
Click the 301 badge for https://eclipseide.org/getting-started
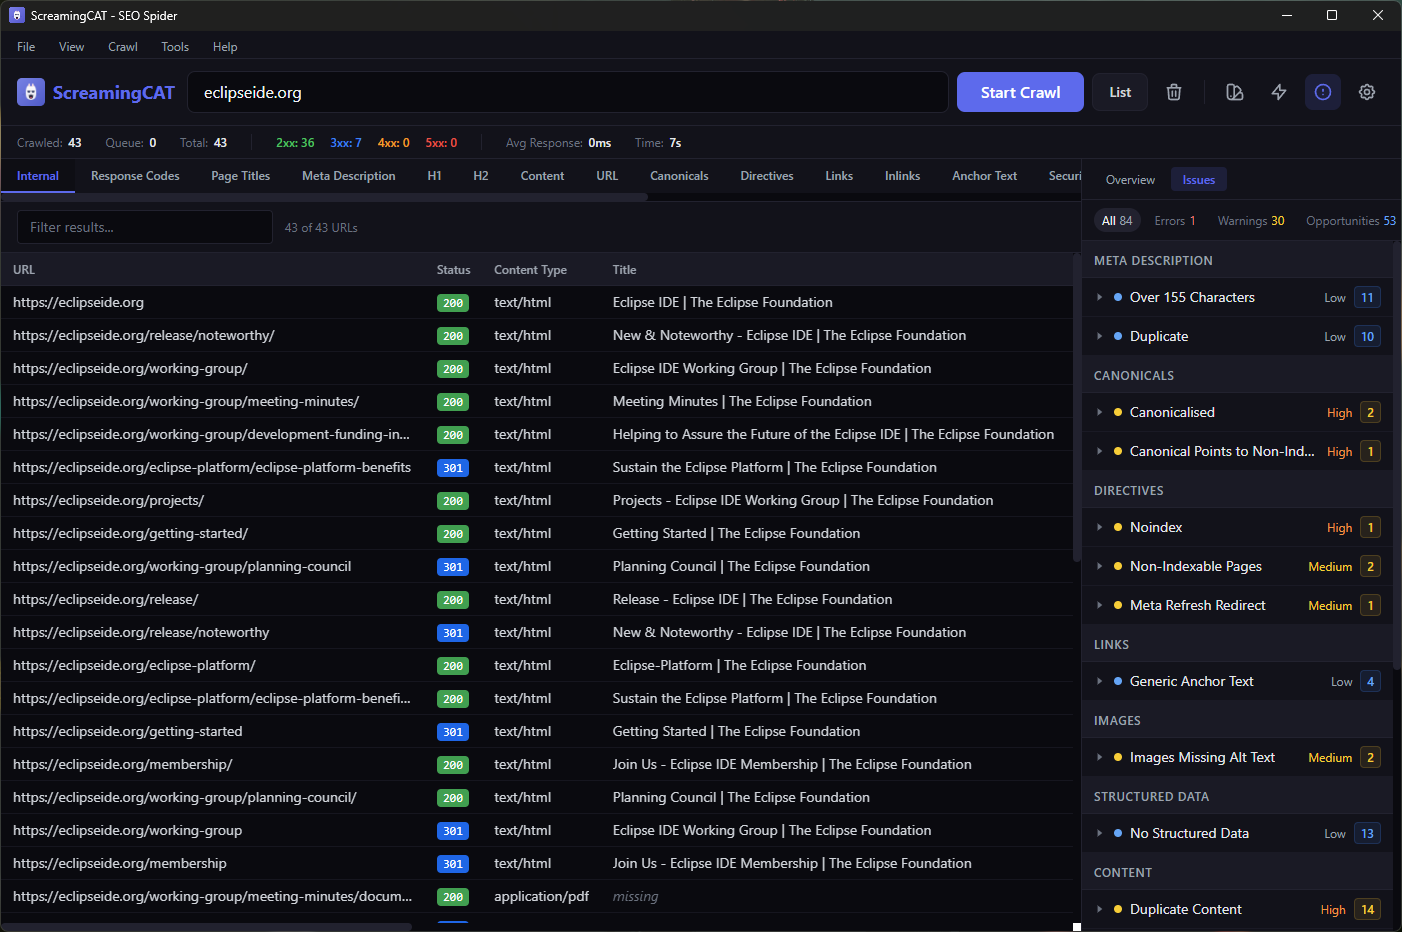tap(453, 732)
